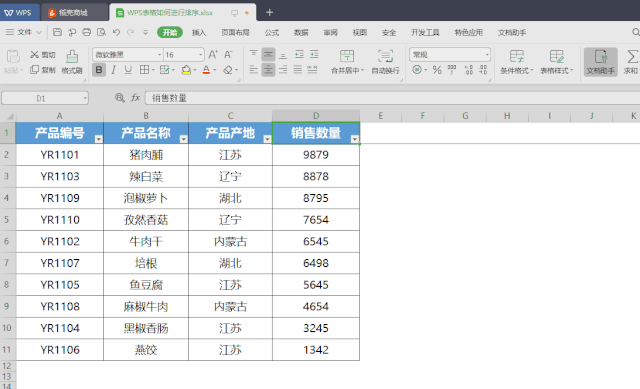Open conditional formatting (条件格式) icon
Viewport: 640px width, 389px height.
click(x=517, y=62)
